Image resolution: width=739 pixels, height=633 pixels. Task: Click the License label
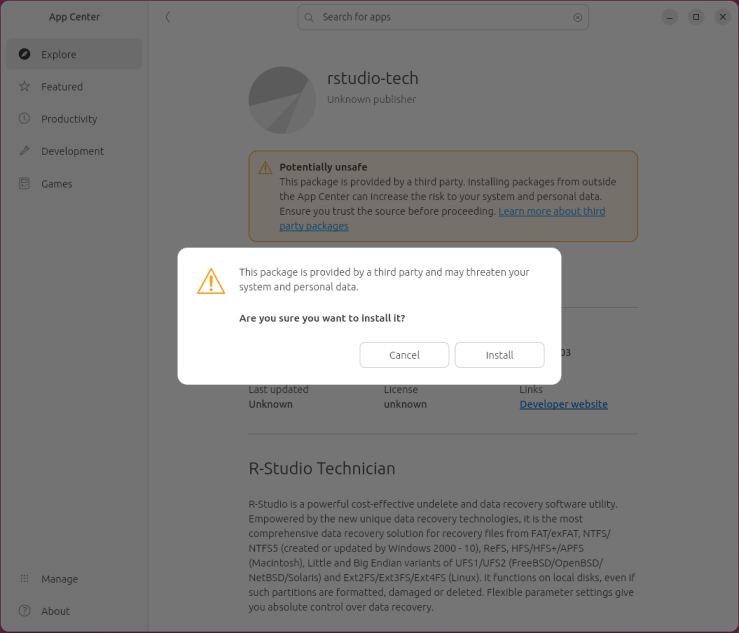pyautogui.click(x=401, y=390)
